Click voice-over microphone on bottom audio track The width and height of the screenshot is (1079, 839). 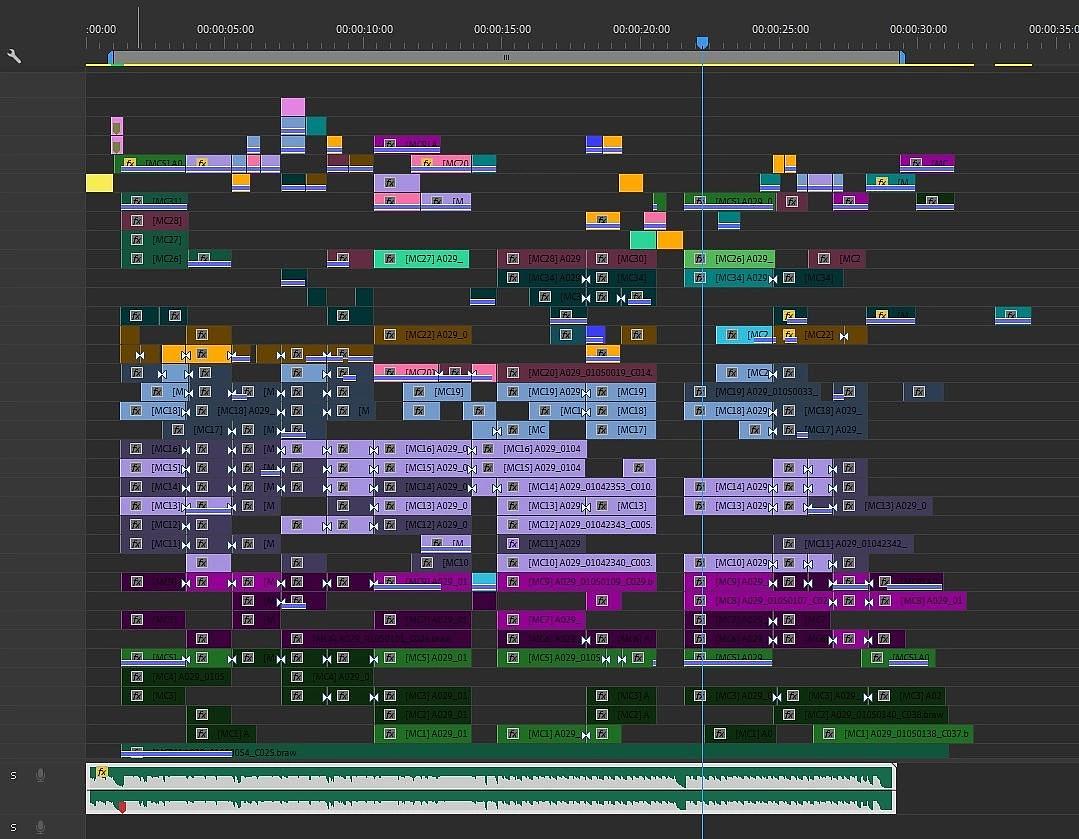coord(41,827)
